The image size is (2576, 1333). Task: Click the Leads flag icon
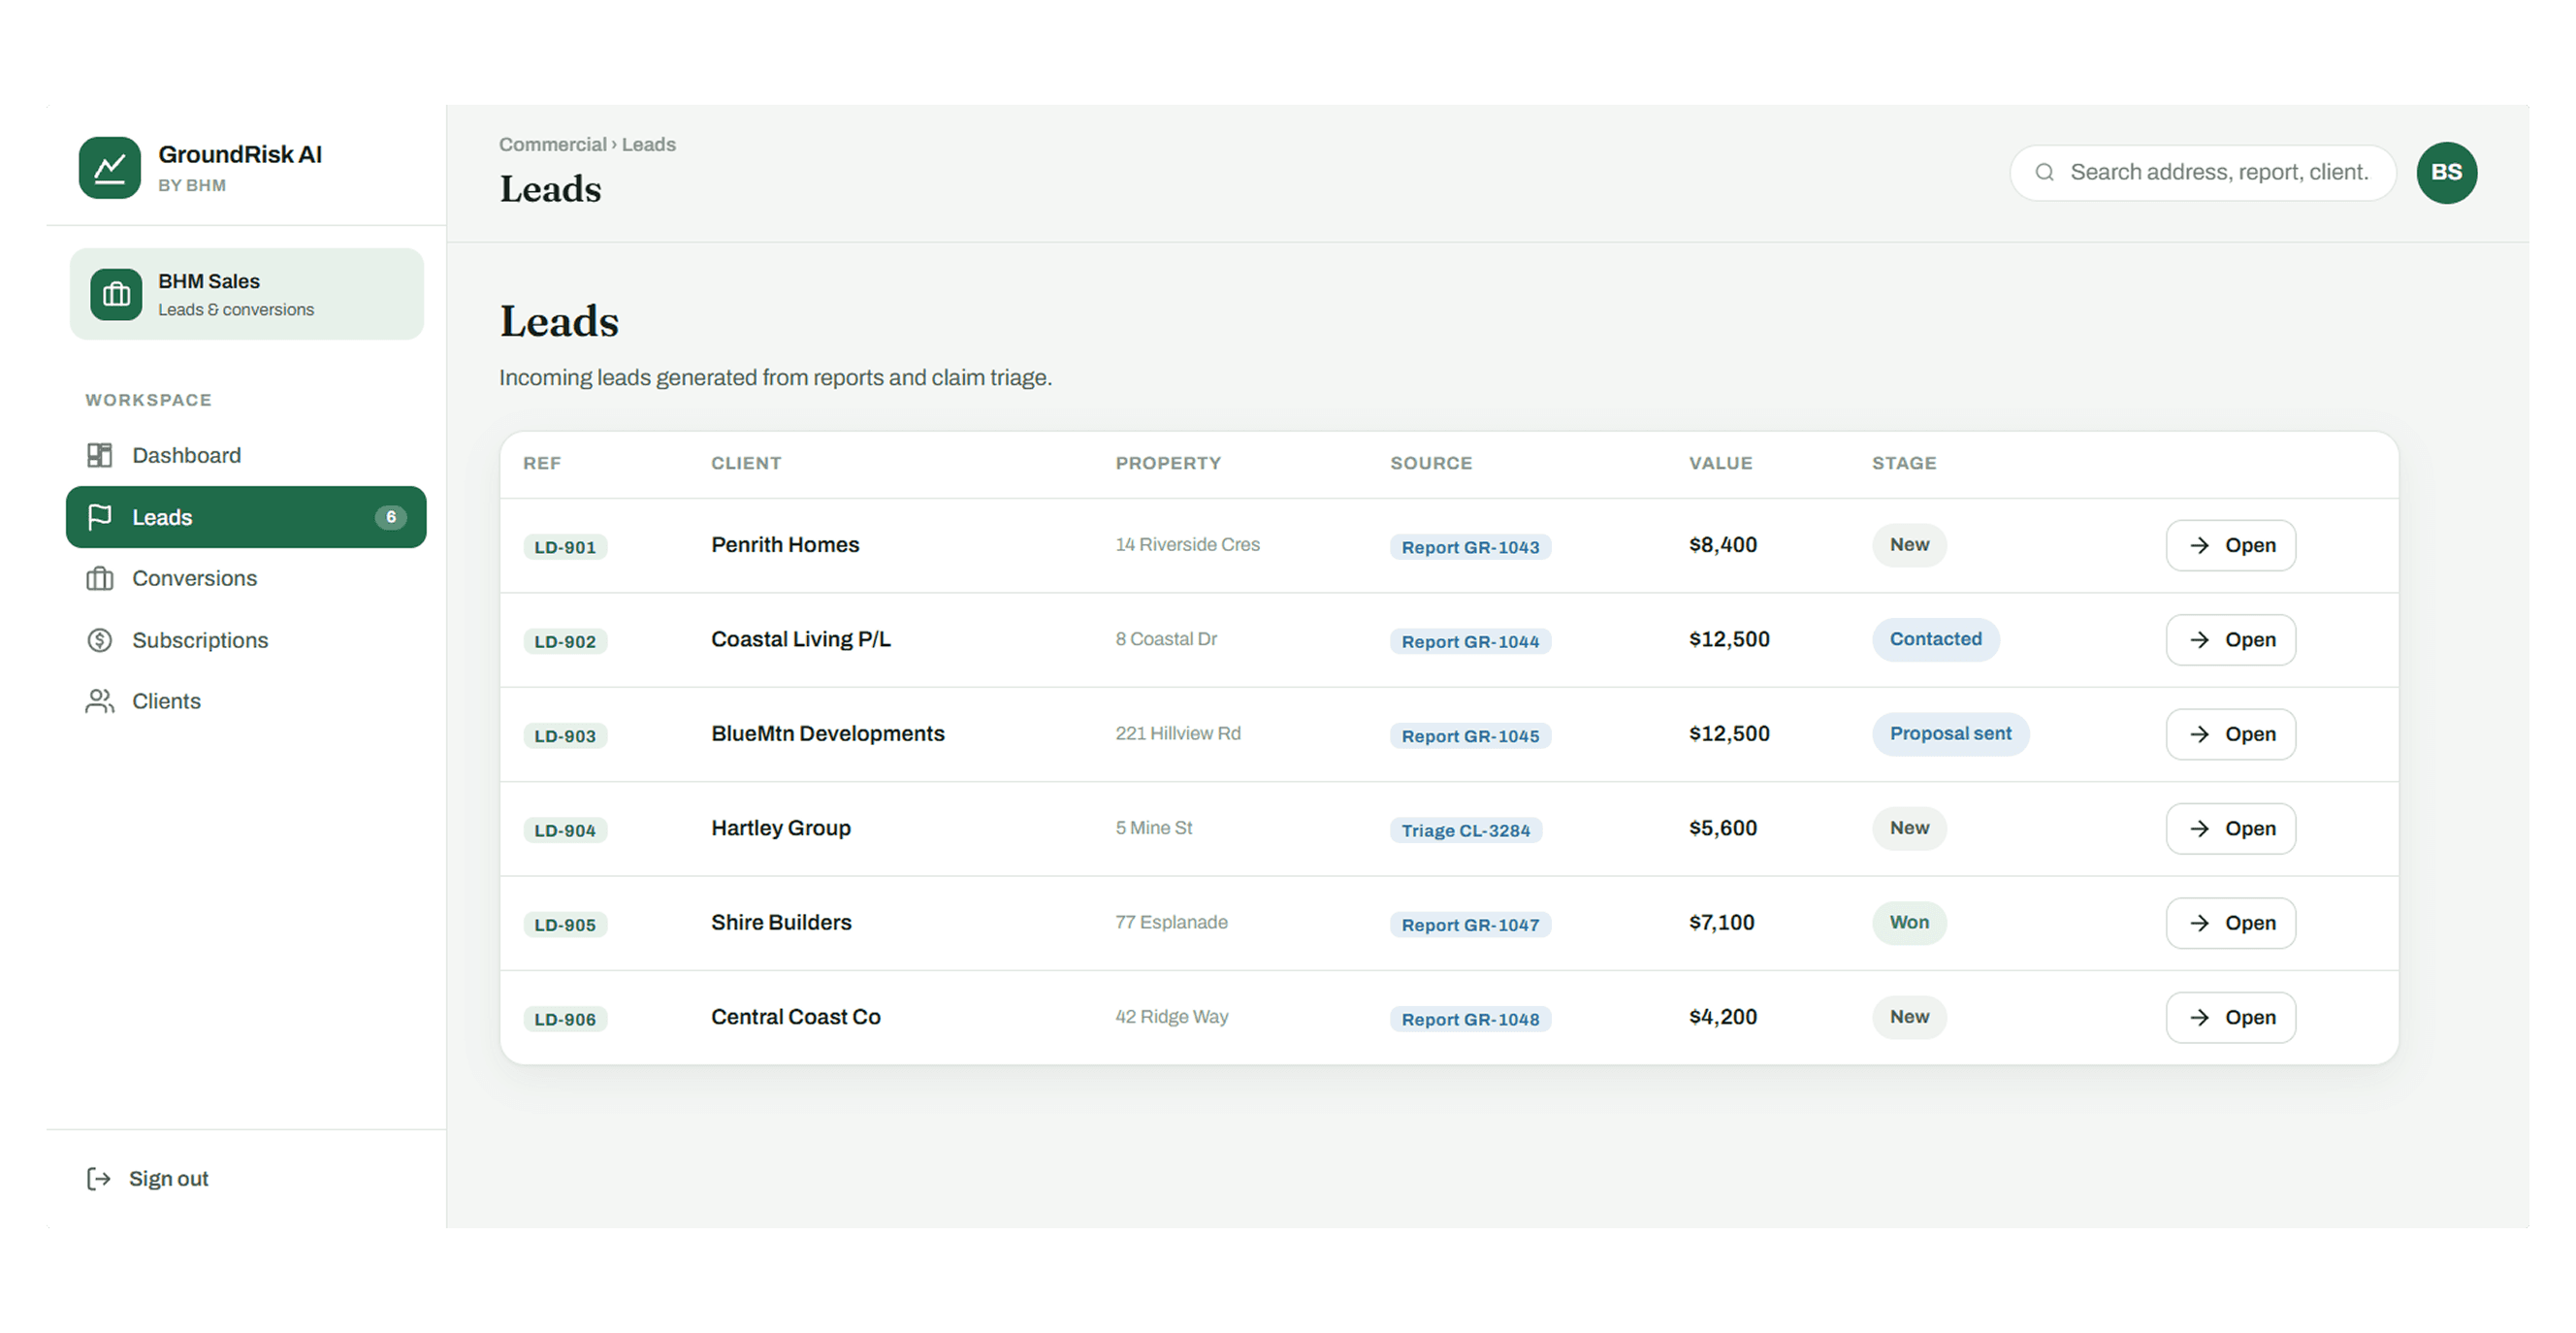tap(99, 517)
